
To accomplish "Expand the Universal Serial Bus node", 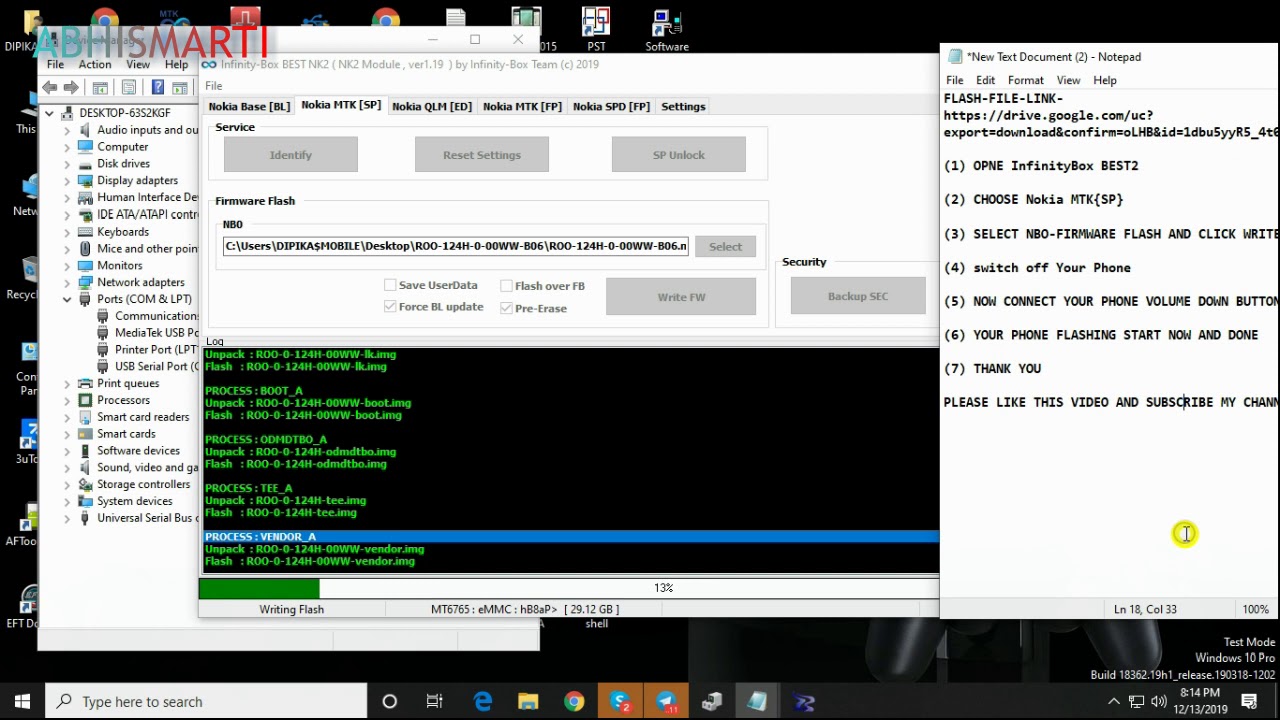I will [67, 518].
